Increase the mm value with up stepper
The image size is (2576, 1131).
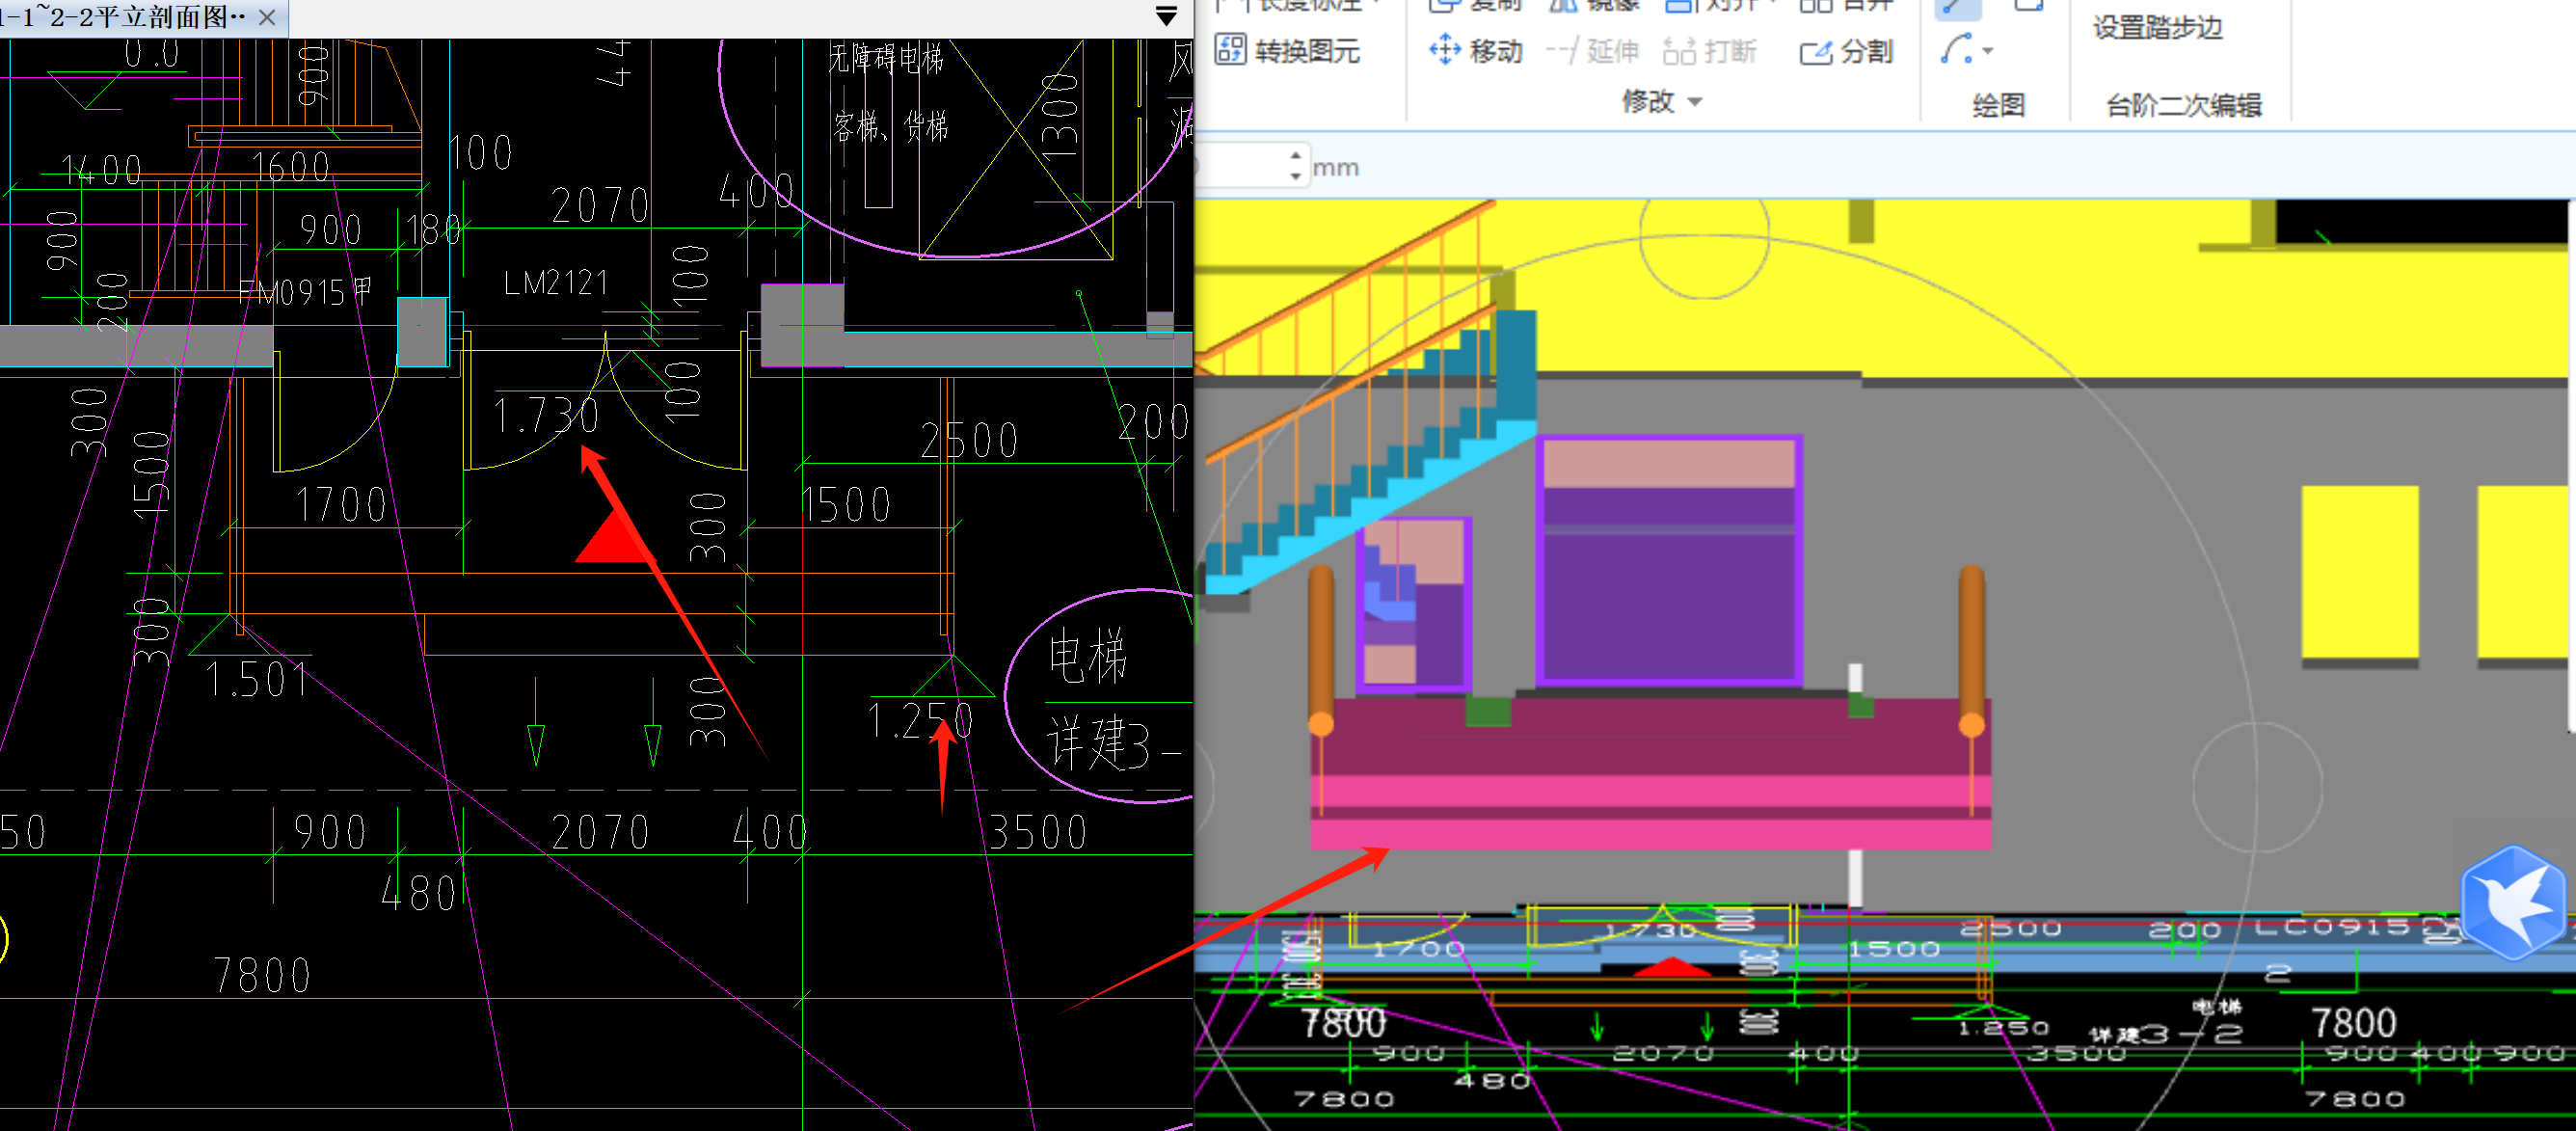coord(1295,156)
